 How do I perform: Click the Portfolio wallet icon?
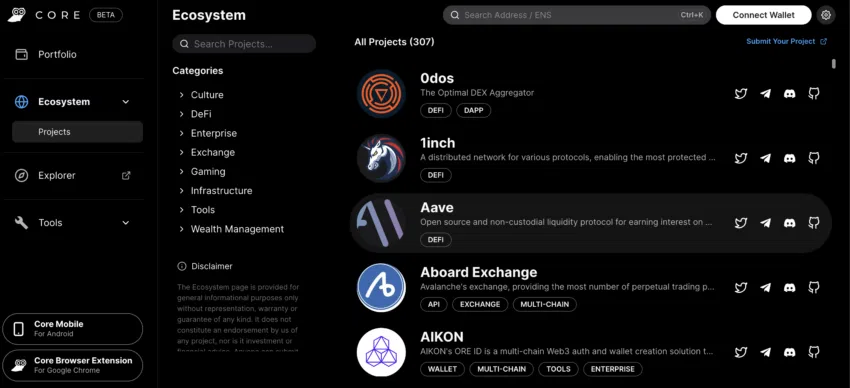coord(21,55)
